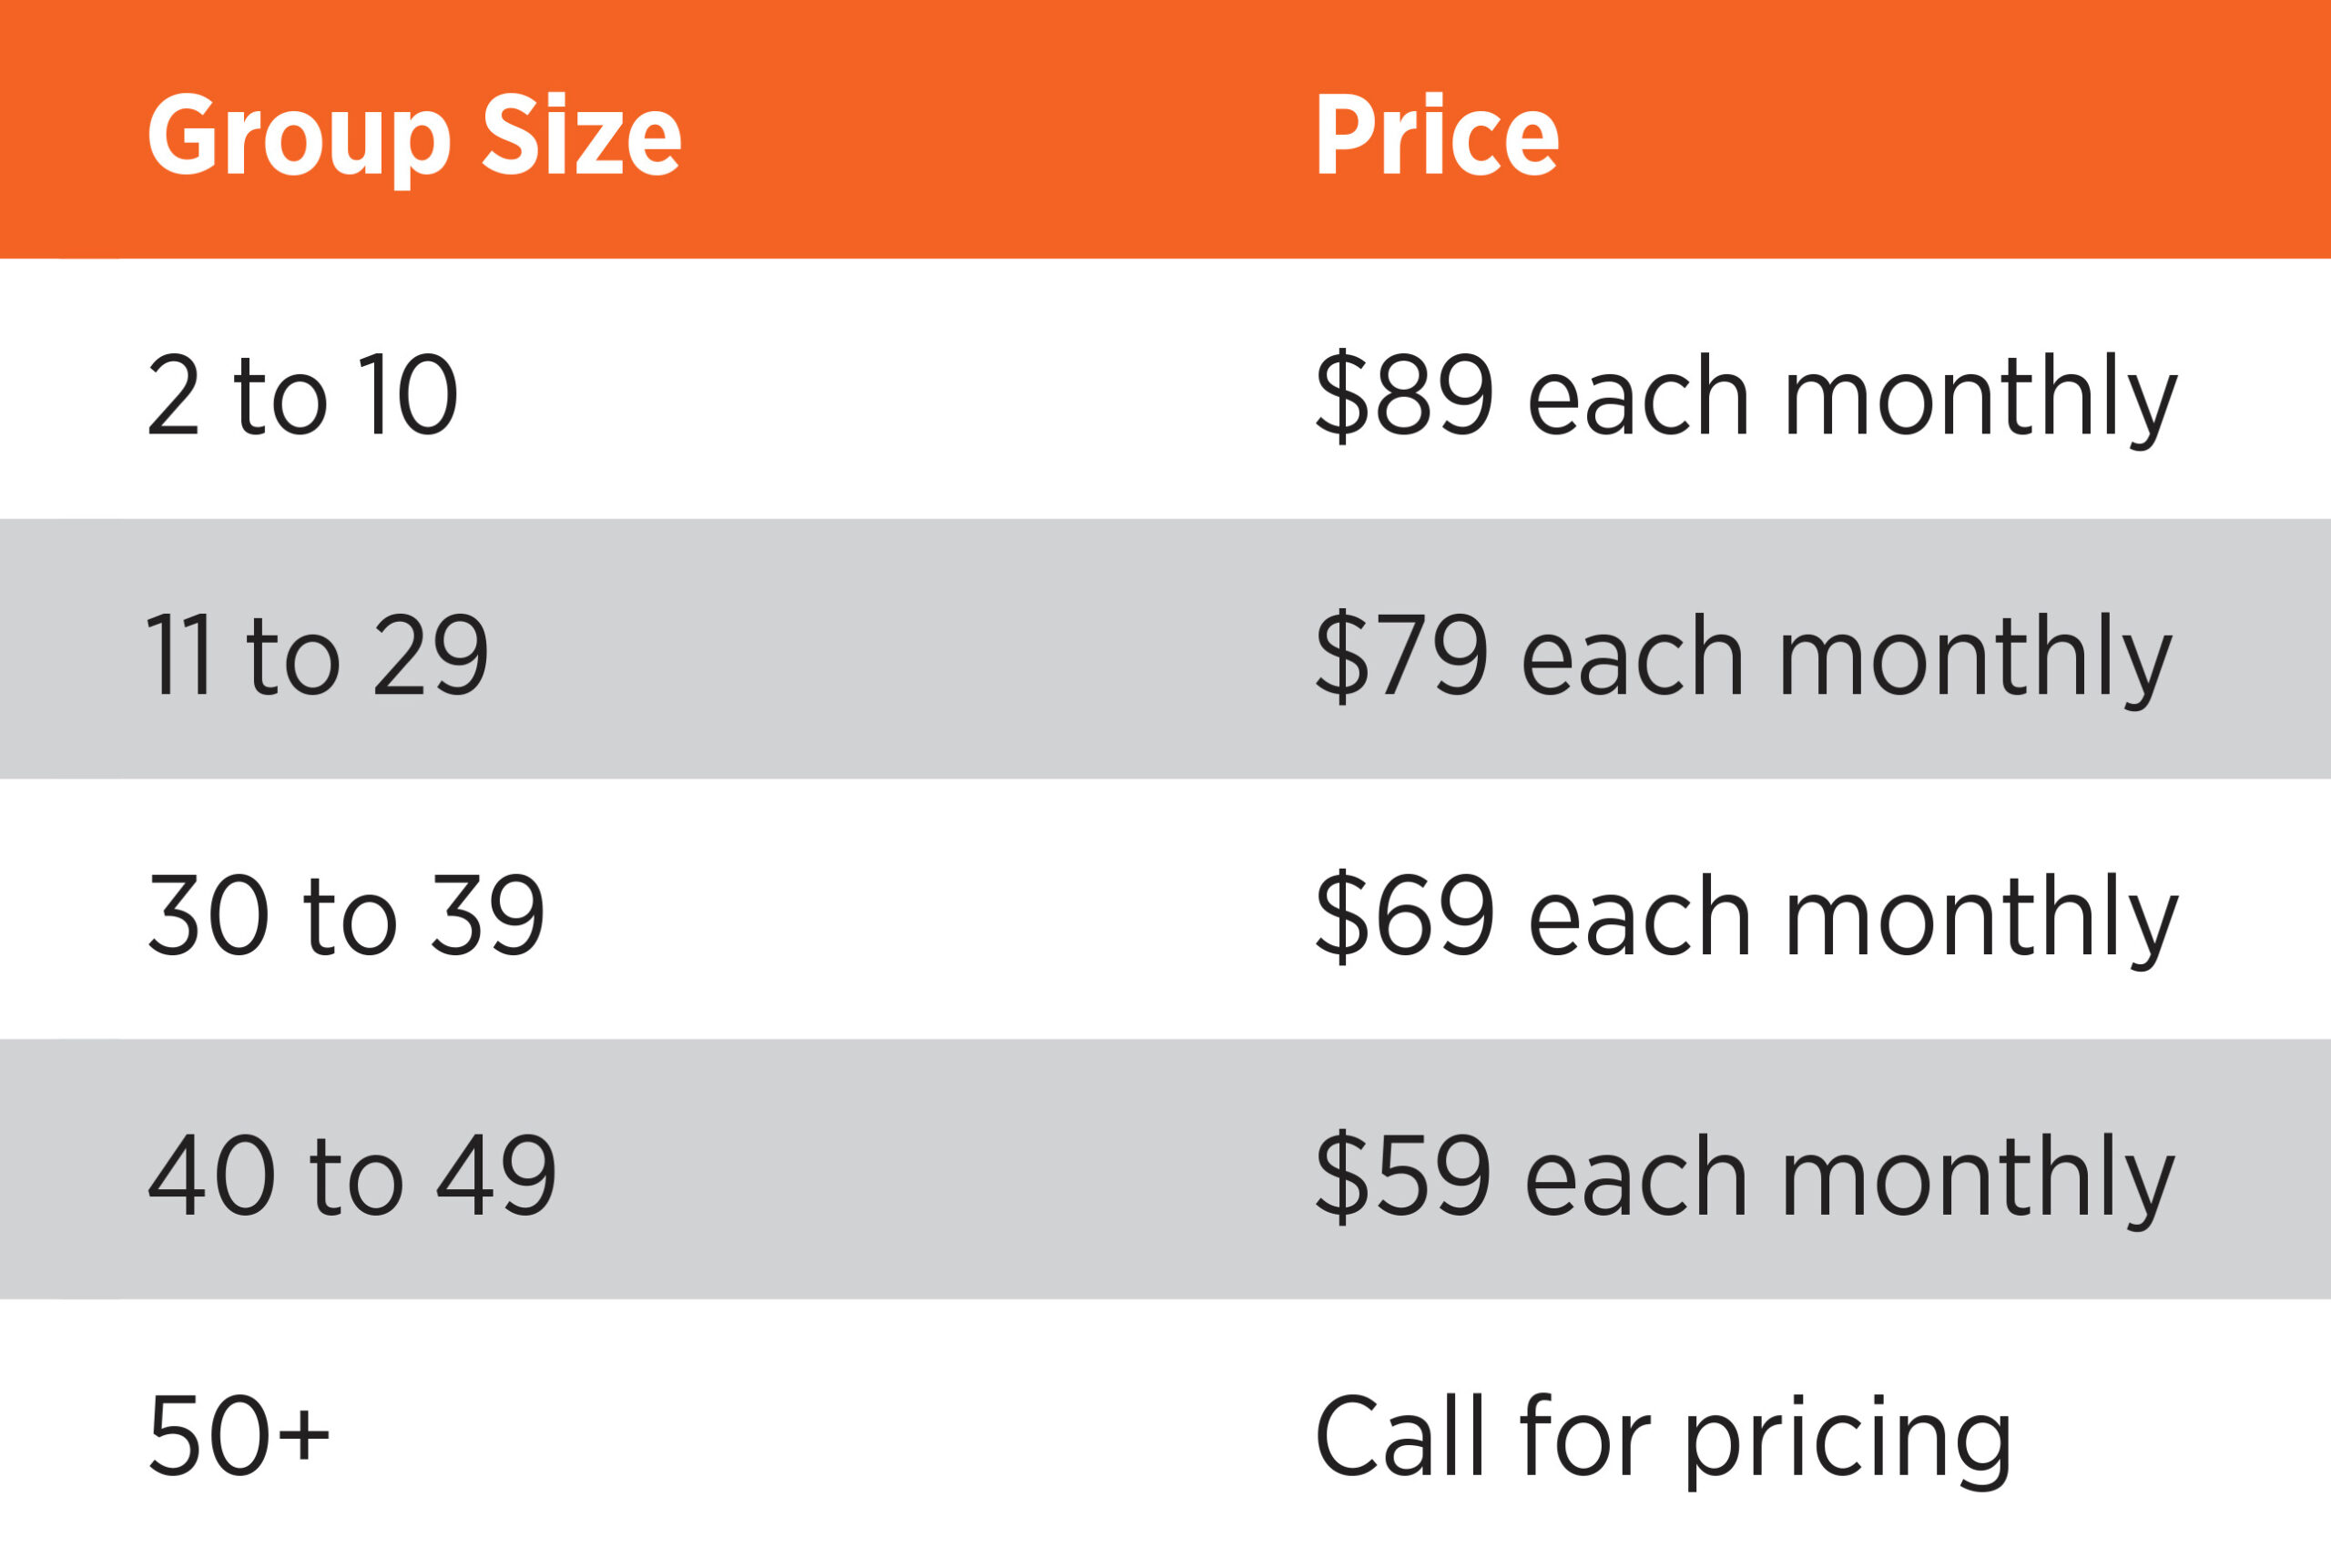Select the "11 to 29" group size cell
This screenshot has width=2331, height=1568.
[x=318, y=656]
